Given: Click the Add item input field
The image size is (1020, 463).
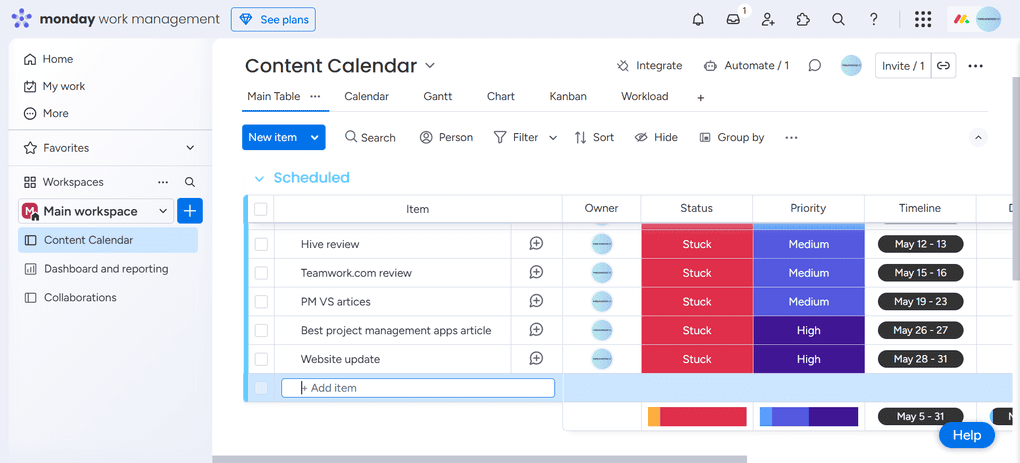Looking at the screenshot, I should 418,388.
